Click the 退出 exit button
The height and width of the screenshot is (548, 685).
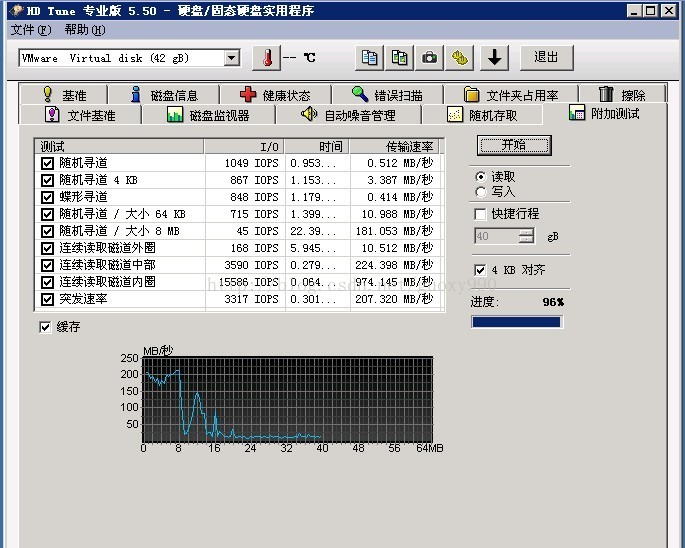tap(547, 58)
